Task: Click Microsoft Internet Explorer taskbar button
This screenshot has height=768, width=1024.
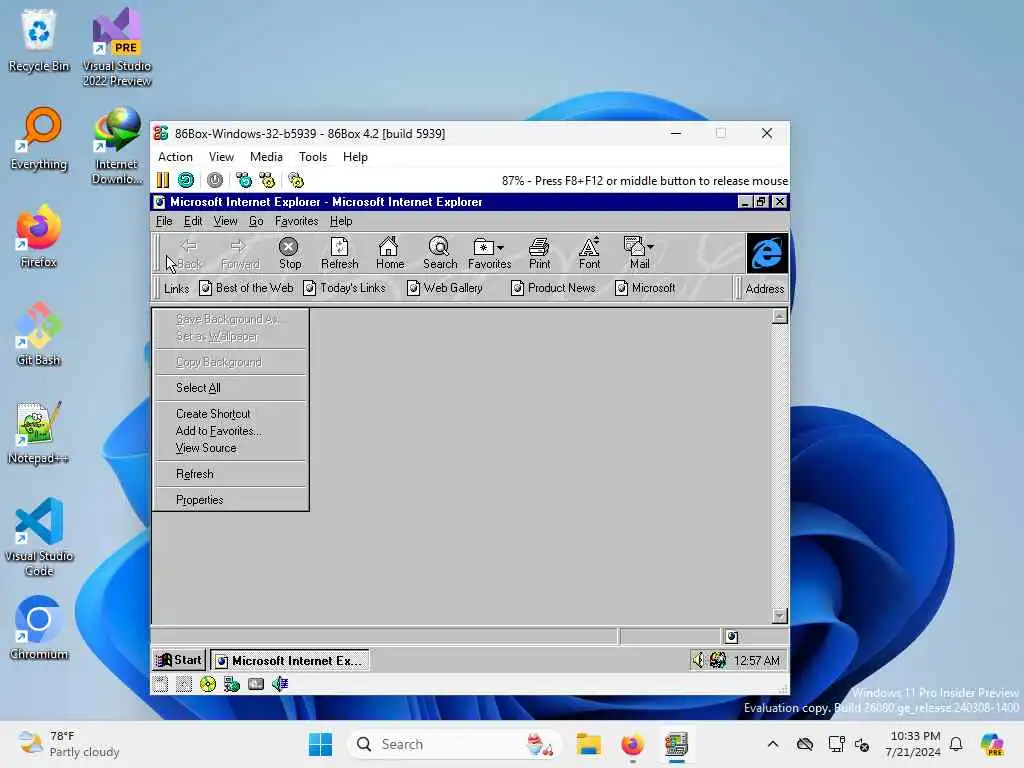Action: [x=290, y=660]
